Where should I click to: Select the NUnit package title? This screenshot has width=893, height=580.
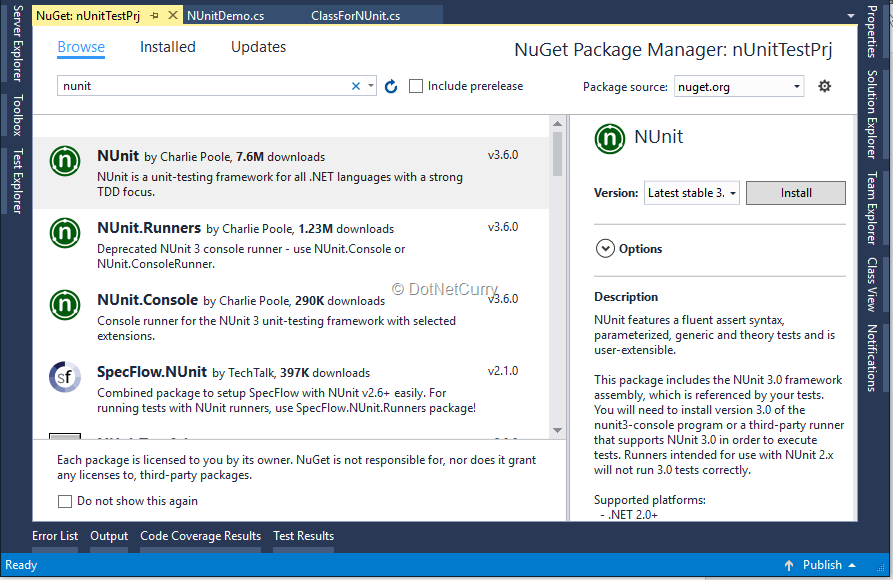(118, 156)
